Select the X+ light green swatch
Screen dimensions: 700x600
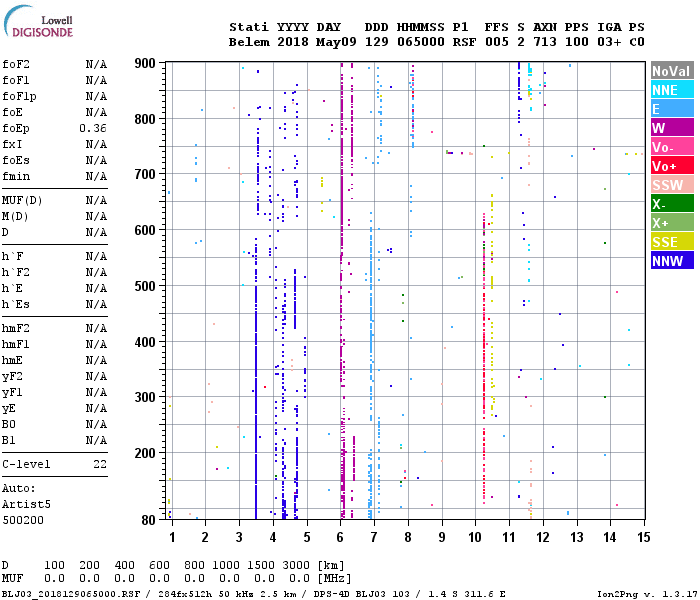point(672,223)
